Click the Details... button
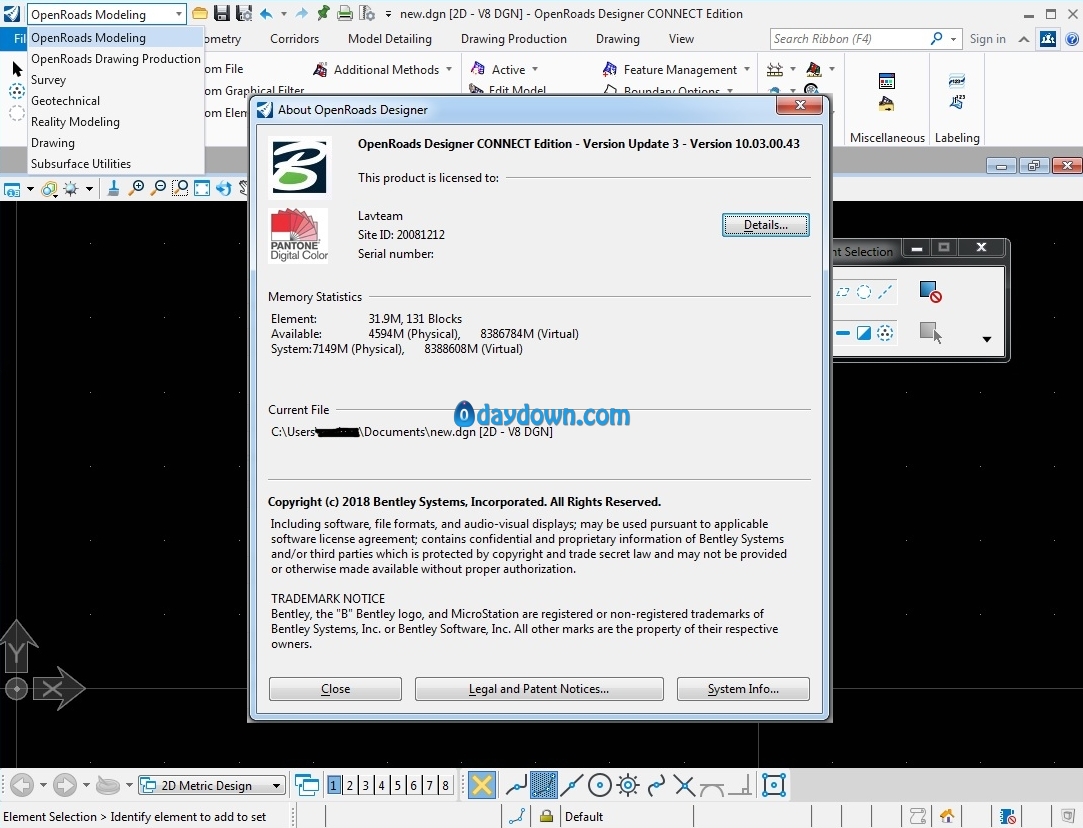The width and height of the screenshot is (1083, 828). (765, 224)
